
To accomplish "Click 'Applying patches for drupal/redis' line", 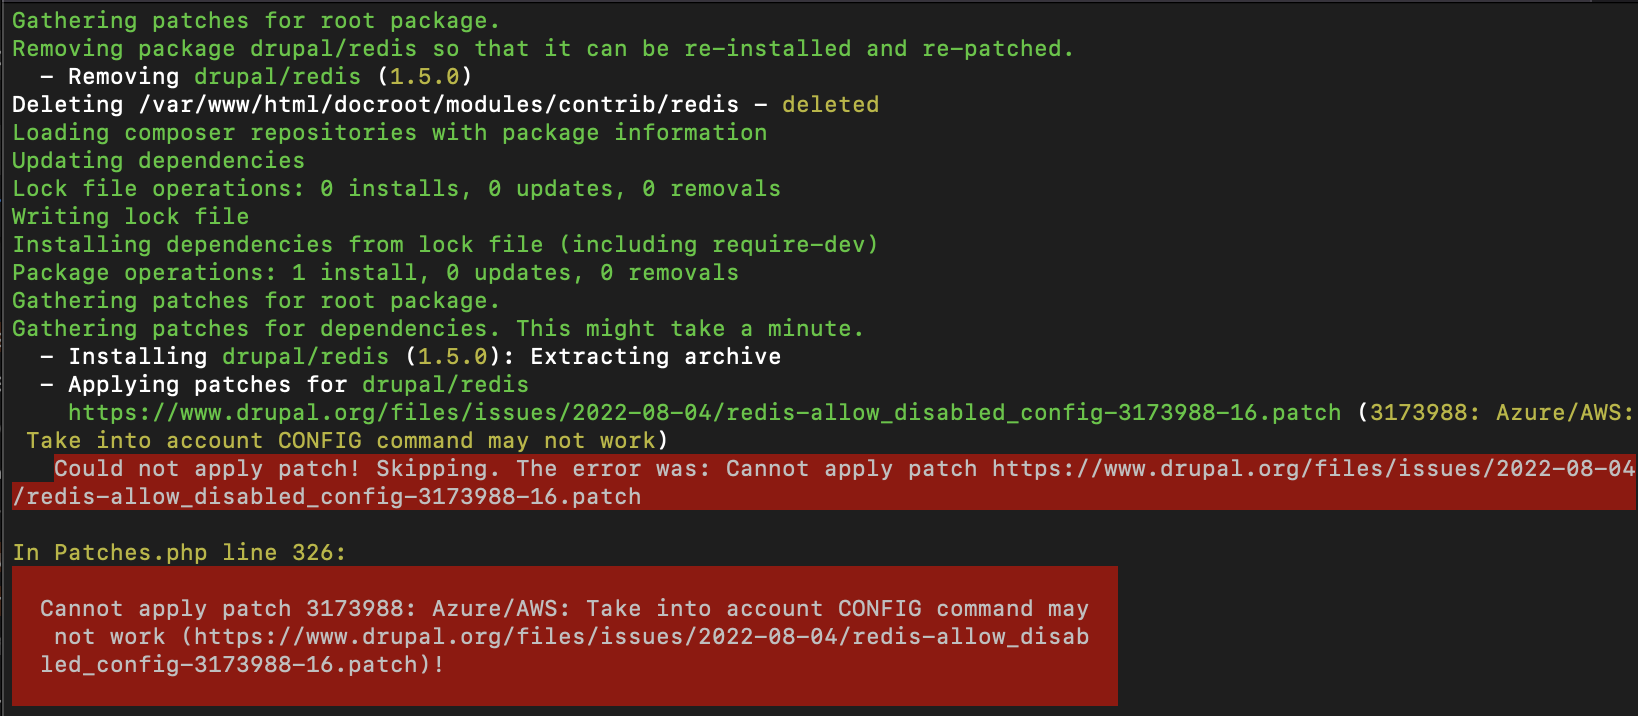I will tap(284, 385).
